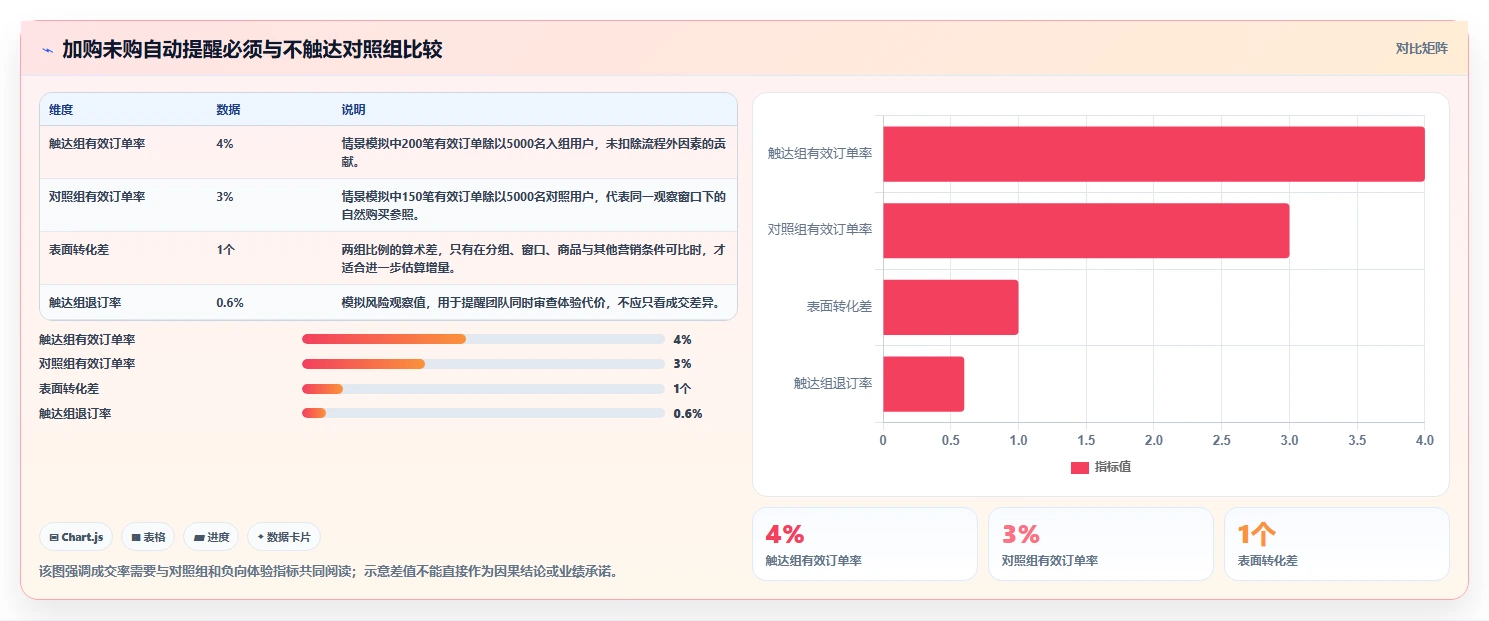Click the 表面转化差 table row label

point(79,250)
